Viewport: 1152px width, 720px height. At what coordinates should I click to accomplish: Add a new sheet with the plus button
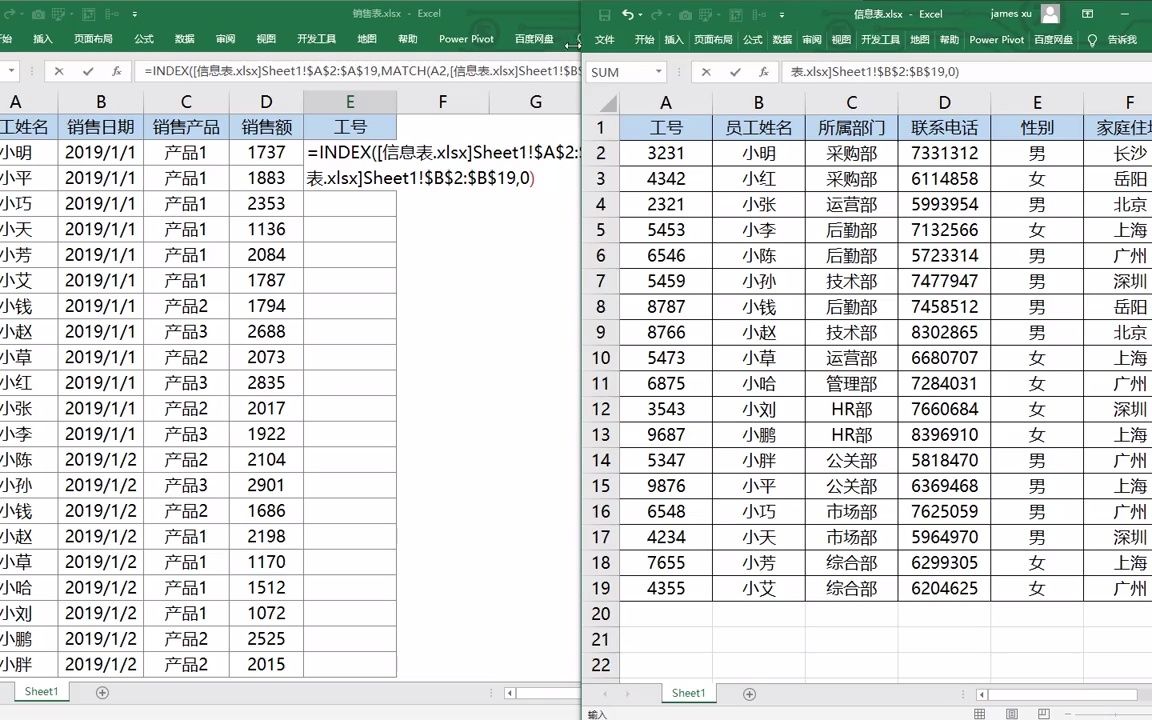pos(749,693)
